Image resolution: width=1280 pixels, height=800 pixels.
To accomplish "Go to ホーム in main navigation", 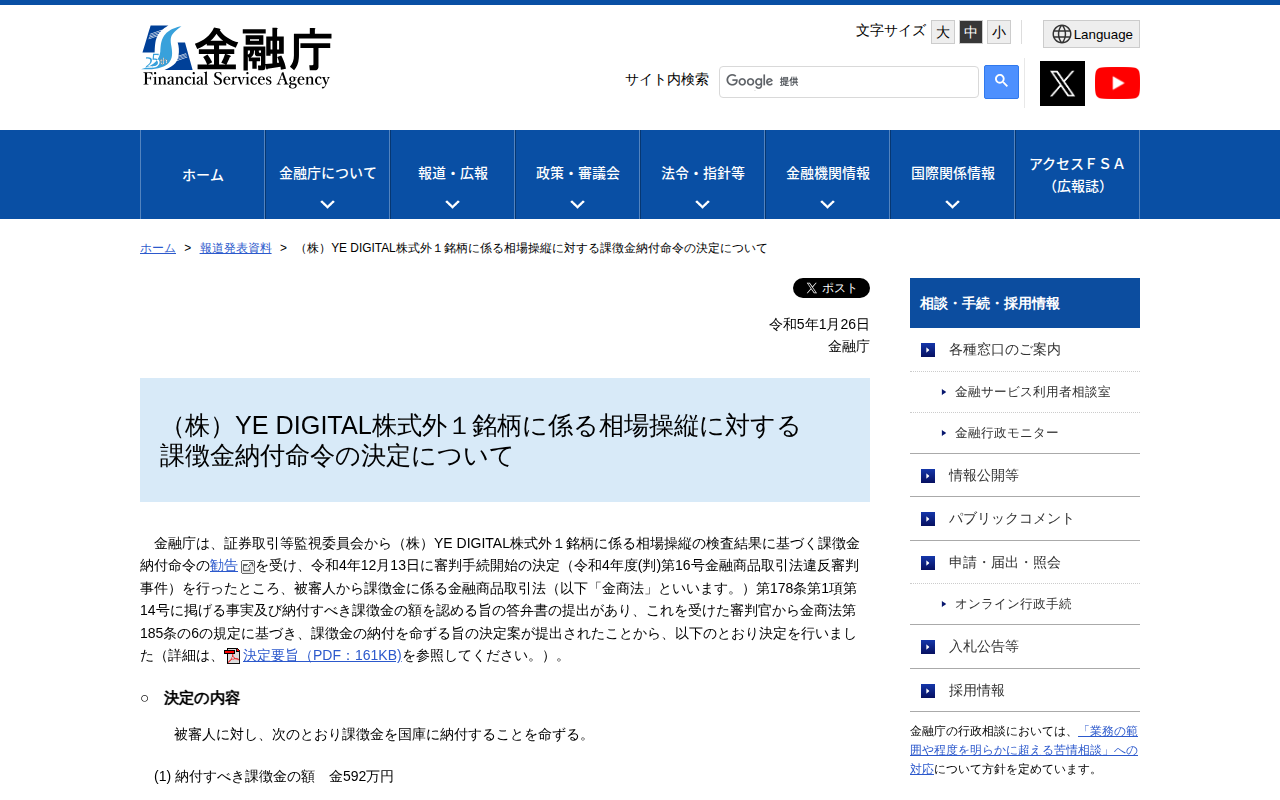I will pyautogui.click(x=203, y=175).
